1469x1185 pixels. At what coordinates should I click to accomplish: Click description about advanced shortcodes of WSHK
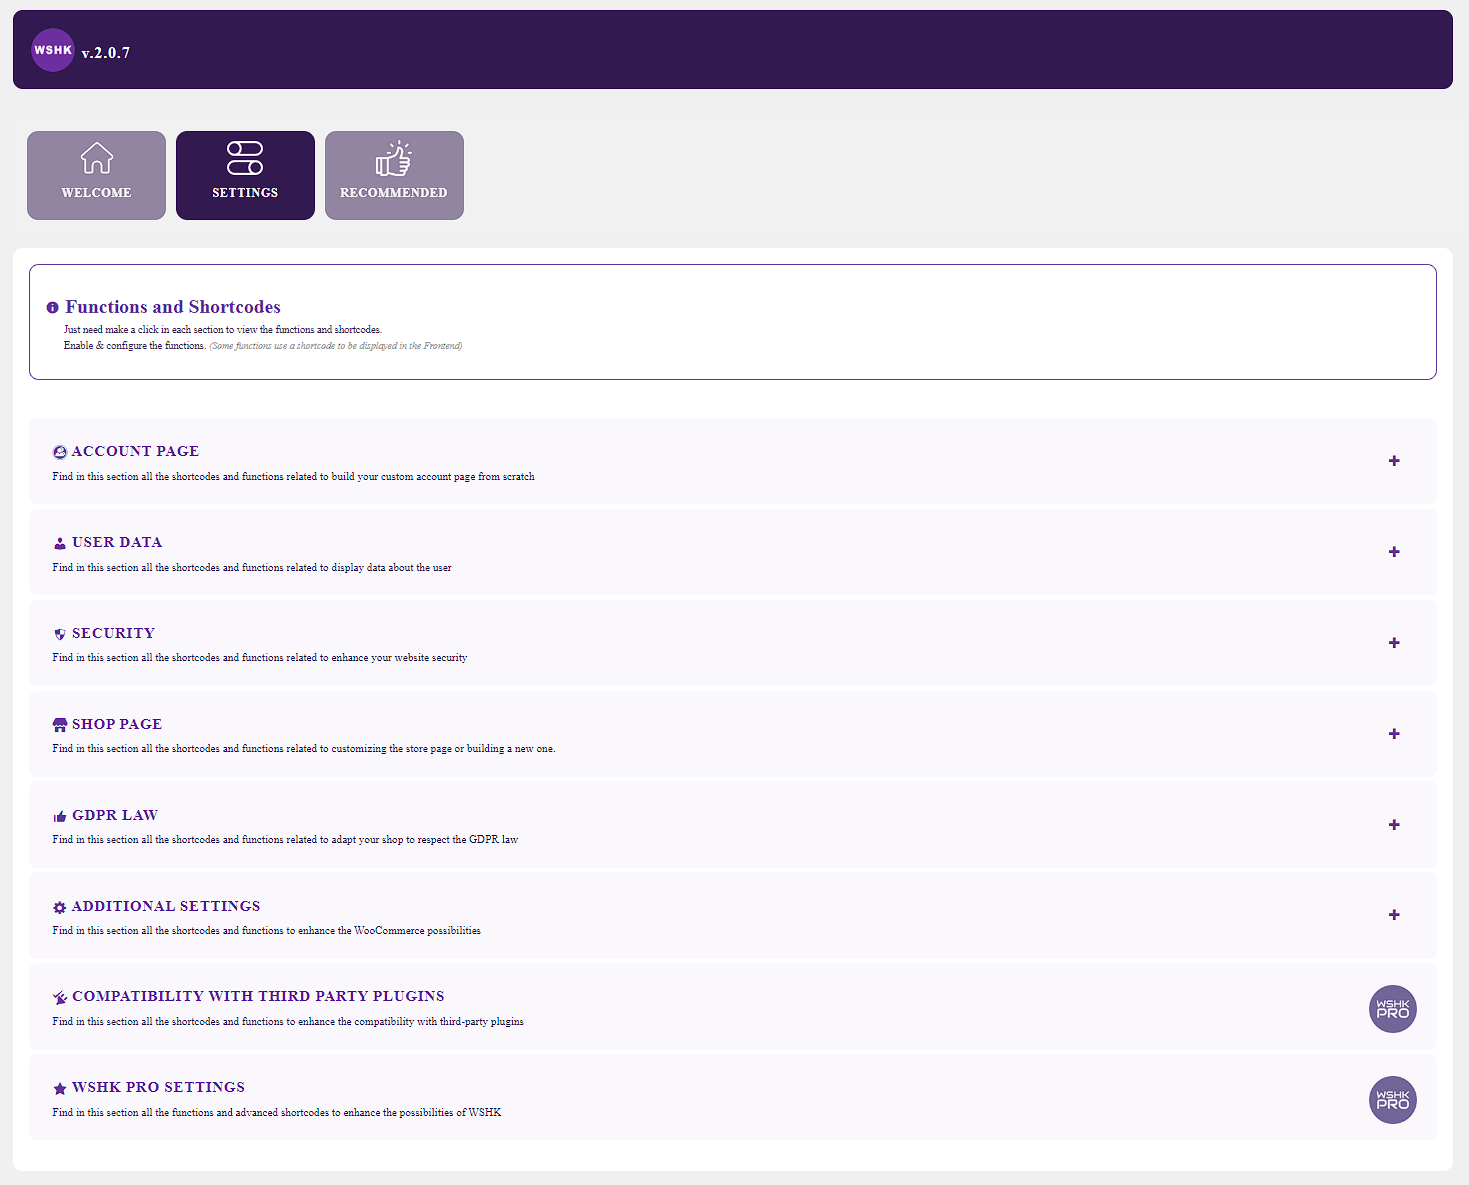point(277,1113)
